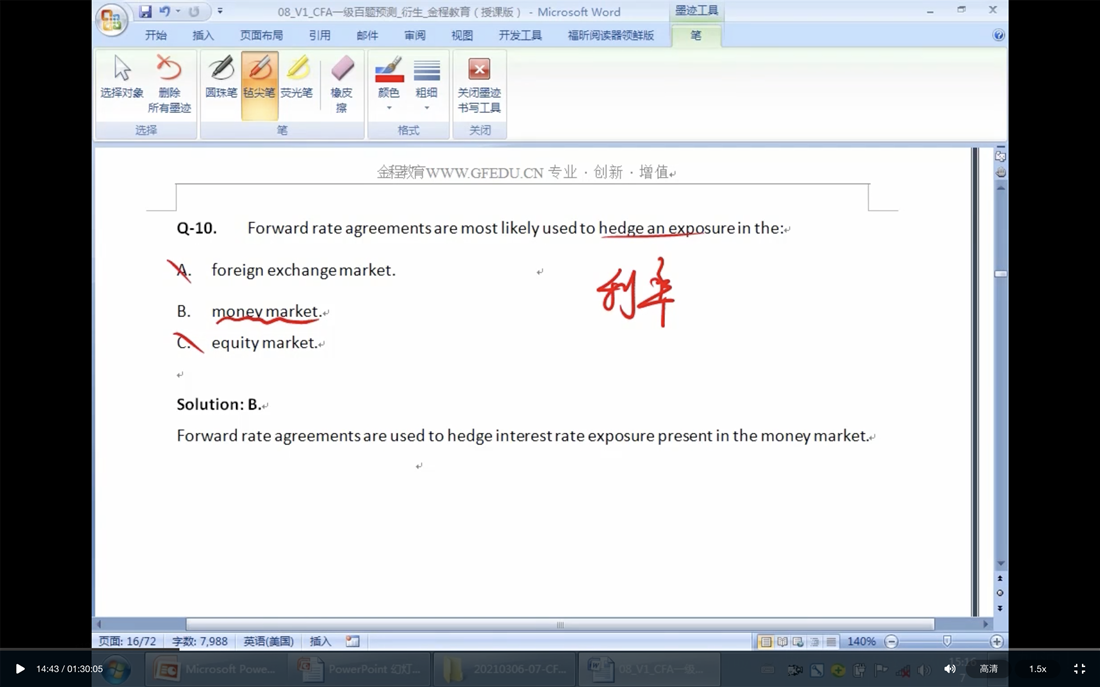Switch to Print Layout view
Screen dimensions: 1100x687
[x=765, y=641]
